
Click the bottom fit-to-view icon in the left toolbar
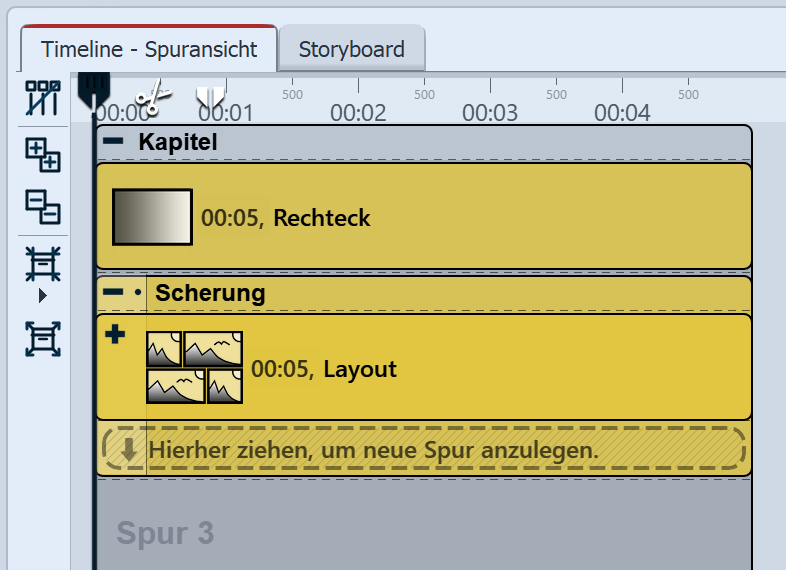(x=43, y=340)
